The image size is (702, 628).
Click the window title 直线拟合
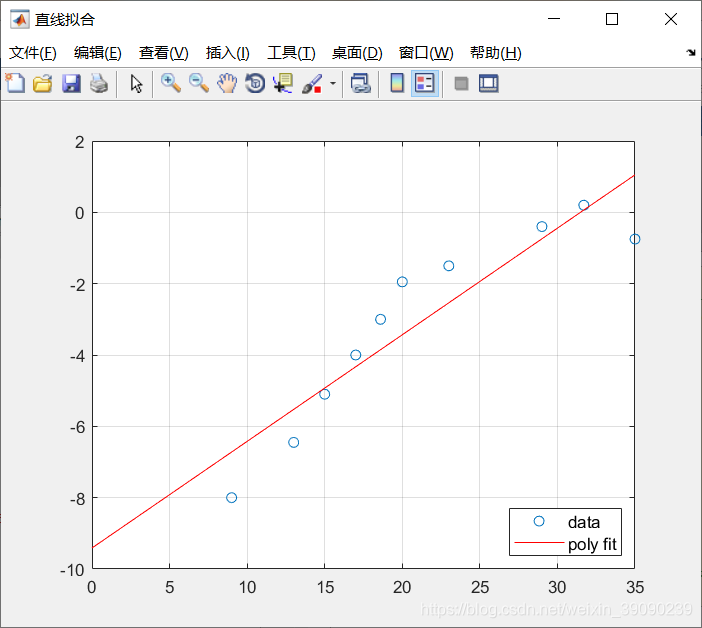pos(65,19)
